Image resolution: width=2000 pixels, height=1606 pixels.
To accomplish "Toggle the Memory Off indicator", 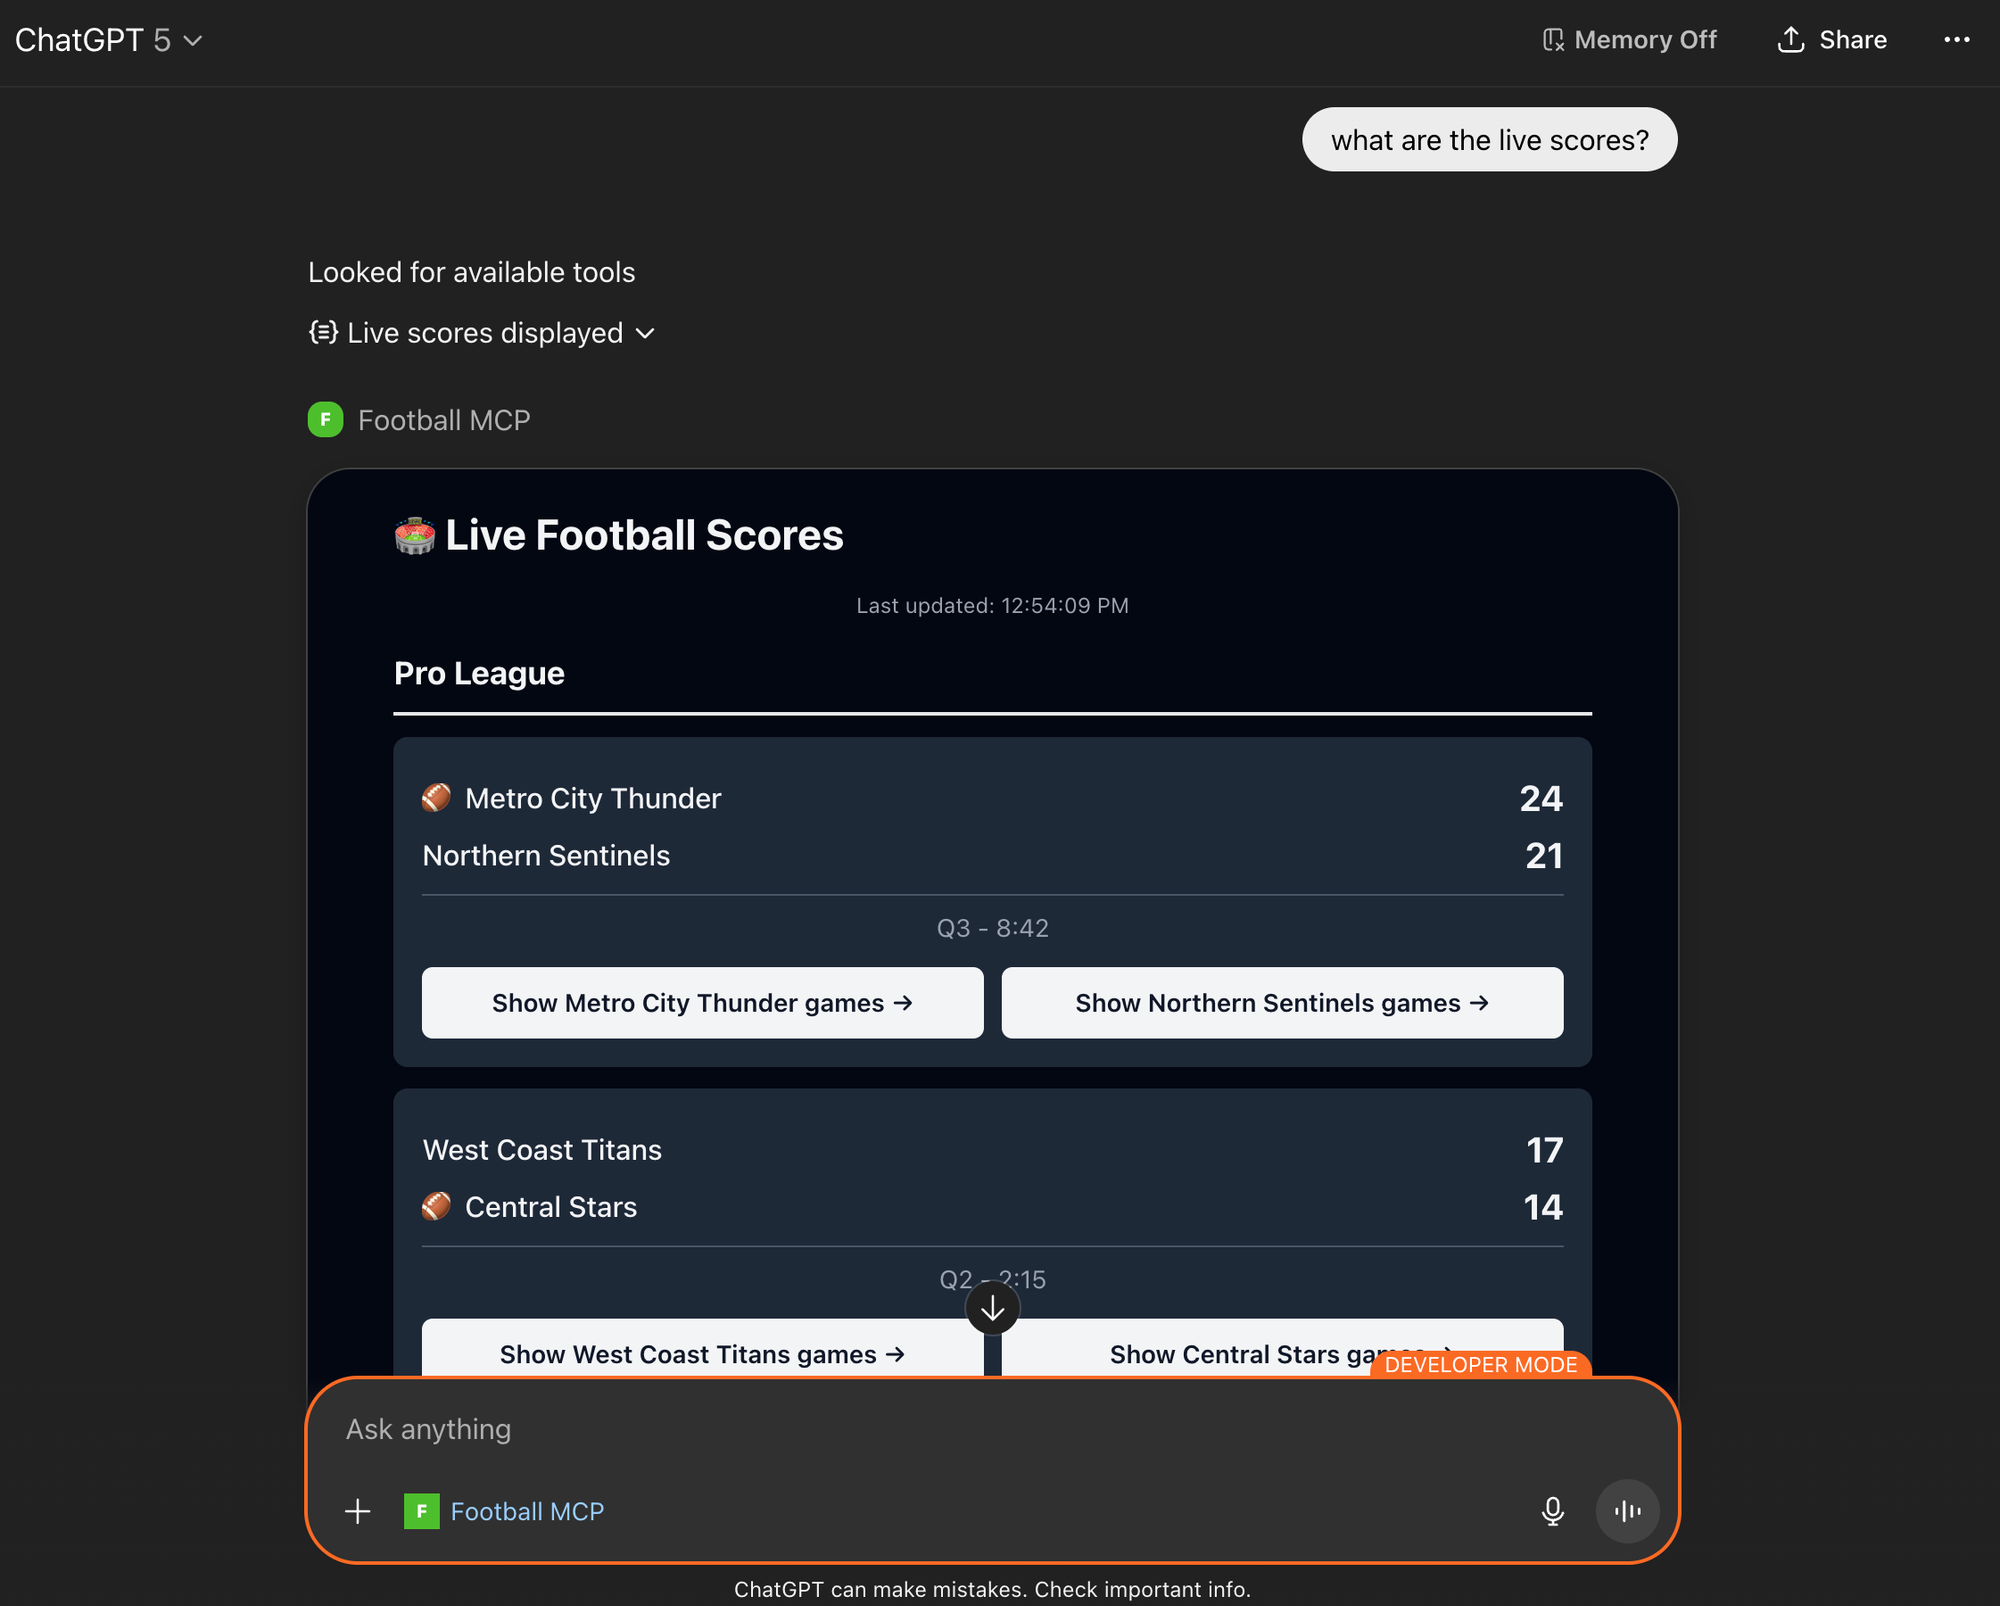I will pyautogui.click(x=1630, y=40).
